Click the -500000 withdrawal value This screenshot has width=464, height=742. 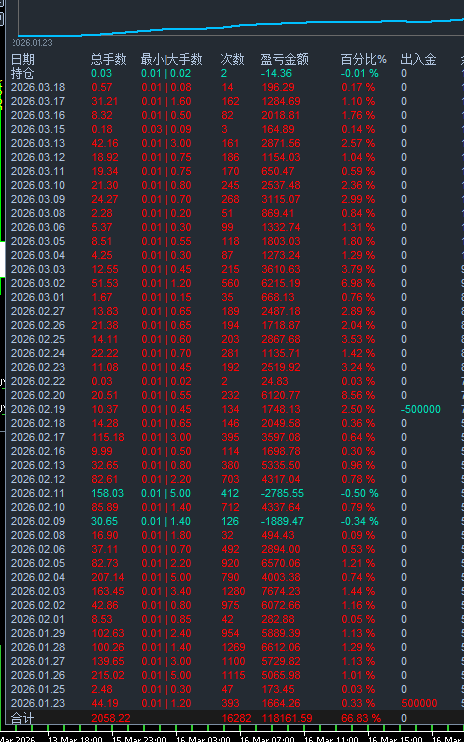pyautogui.click(x=420, y=409)
